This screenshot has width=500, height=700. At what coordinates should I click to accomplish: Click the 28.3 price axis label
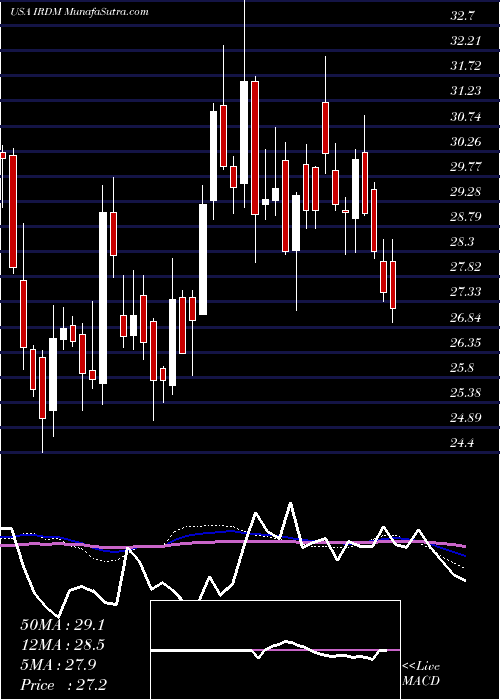pyautogui.click(x=463, y=242)
